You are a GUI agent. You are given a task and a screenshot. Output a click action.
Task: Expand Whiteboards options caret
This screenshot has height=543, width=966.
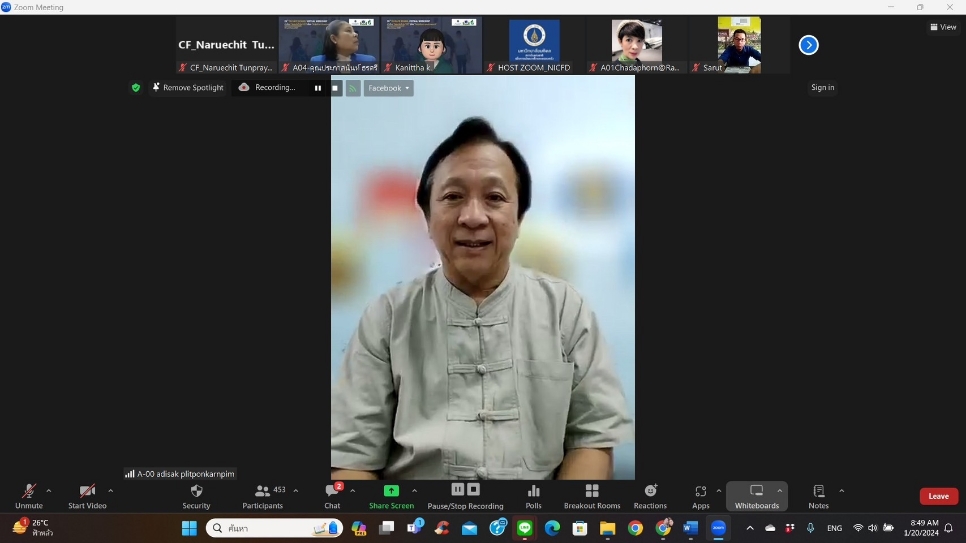coord(779,491)
